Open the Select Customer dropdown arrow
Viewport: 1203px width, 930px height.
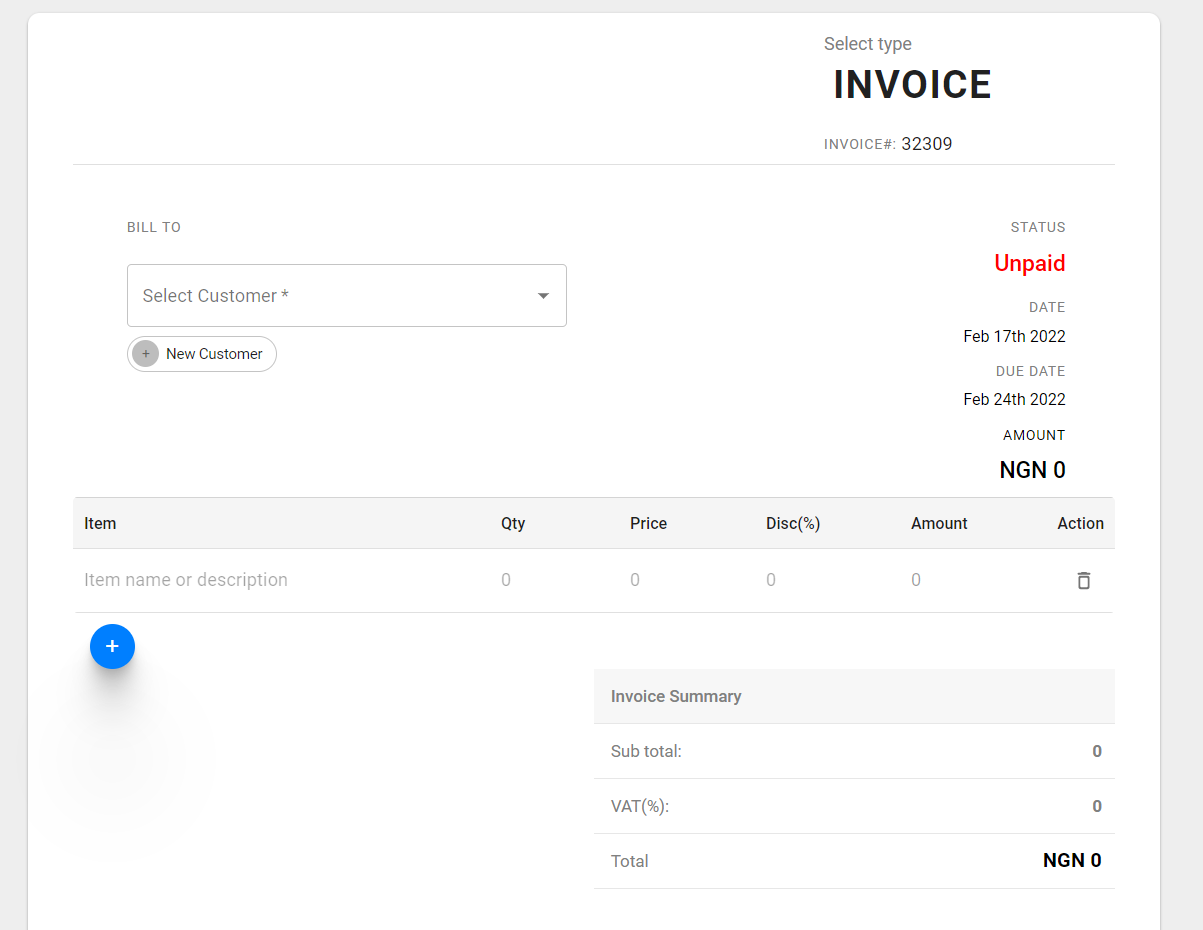click(x=543, y=296)
